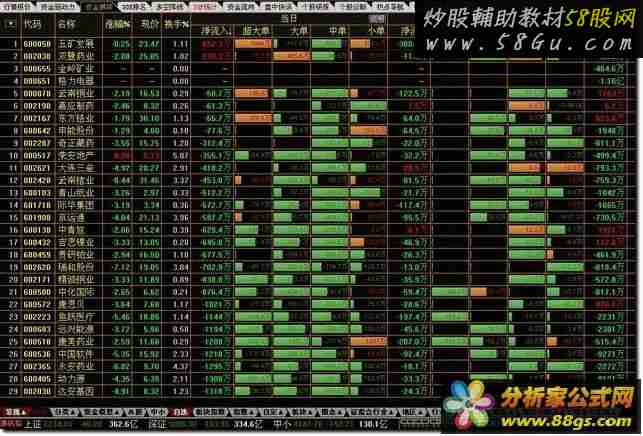Click the price 15.92 for 中国软件

pos(149,354)
